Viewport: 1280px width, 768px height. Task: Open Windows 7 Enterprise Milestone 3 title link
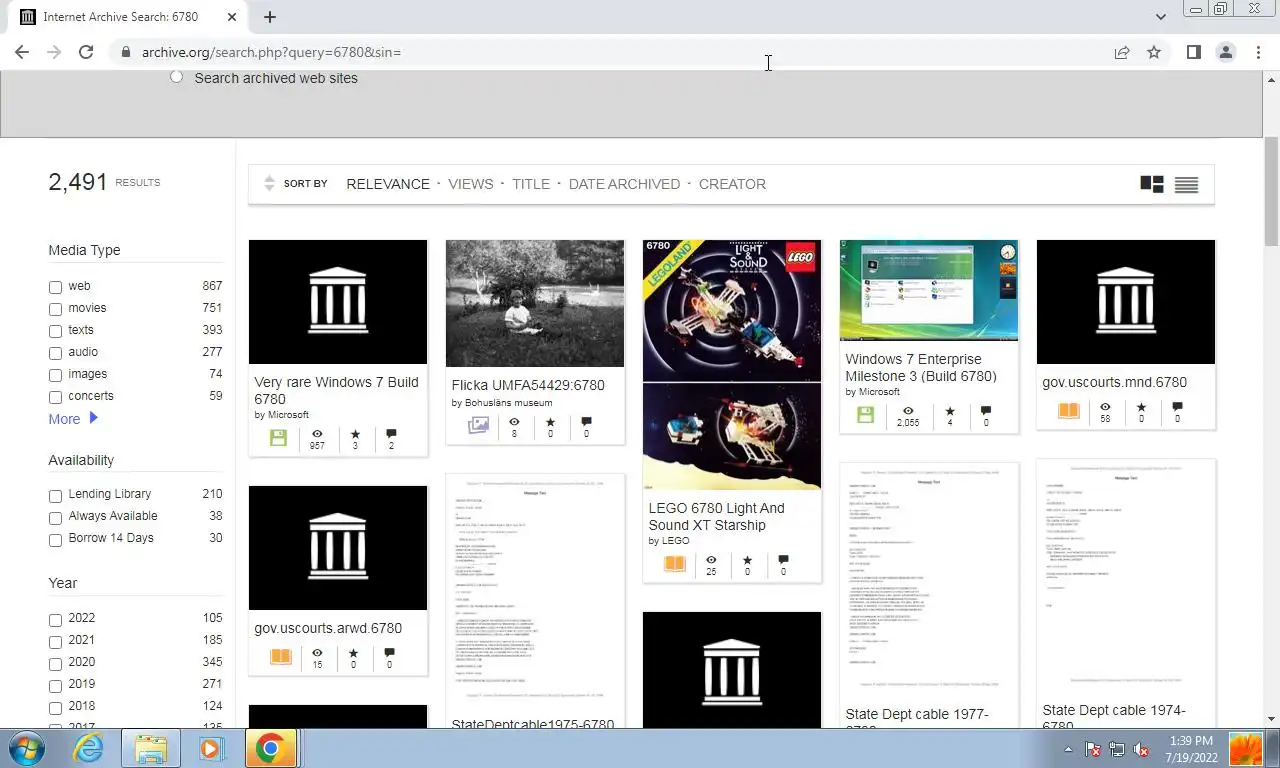click(921, 368)
